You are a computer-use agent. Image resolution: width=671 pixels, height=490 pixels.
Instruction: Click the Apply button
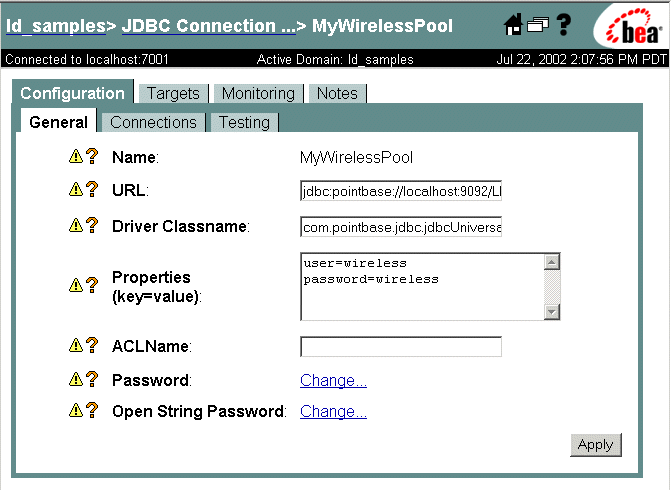click(x=596, y=445)
